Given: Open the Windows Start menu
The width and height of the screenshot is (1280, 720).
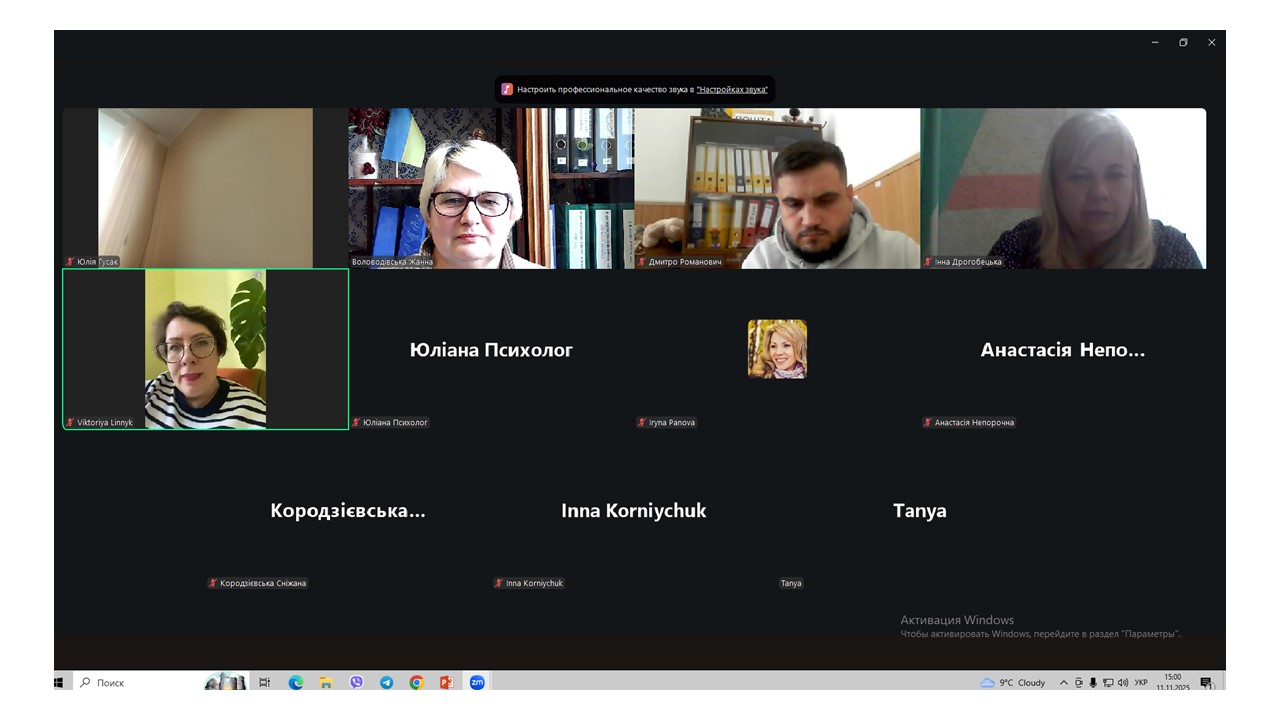Looking at the screenshot, I should [x=59, y=683].
